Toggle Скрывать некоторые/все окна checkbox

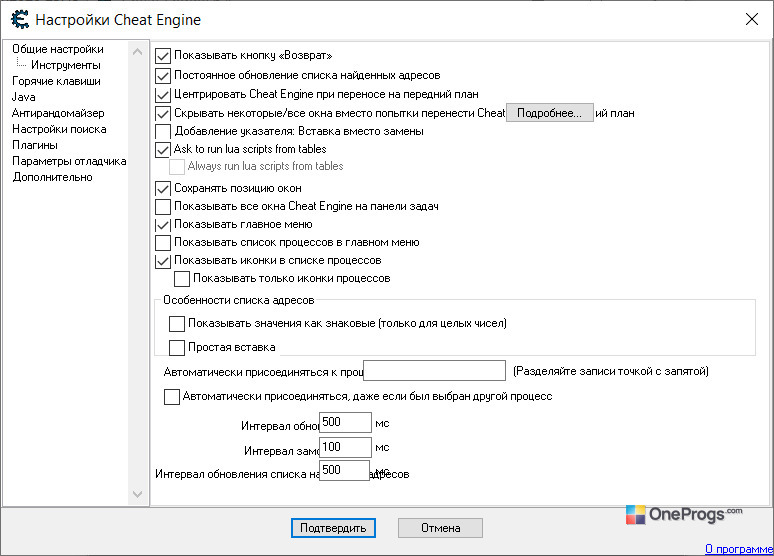pos(163,114)
